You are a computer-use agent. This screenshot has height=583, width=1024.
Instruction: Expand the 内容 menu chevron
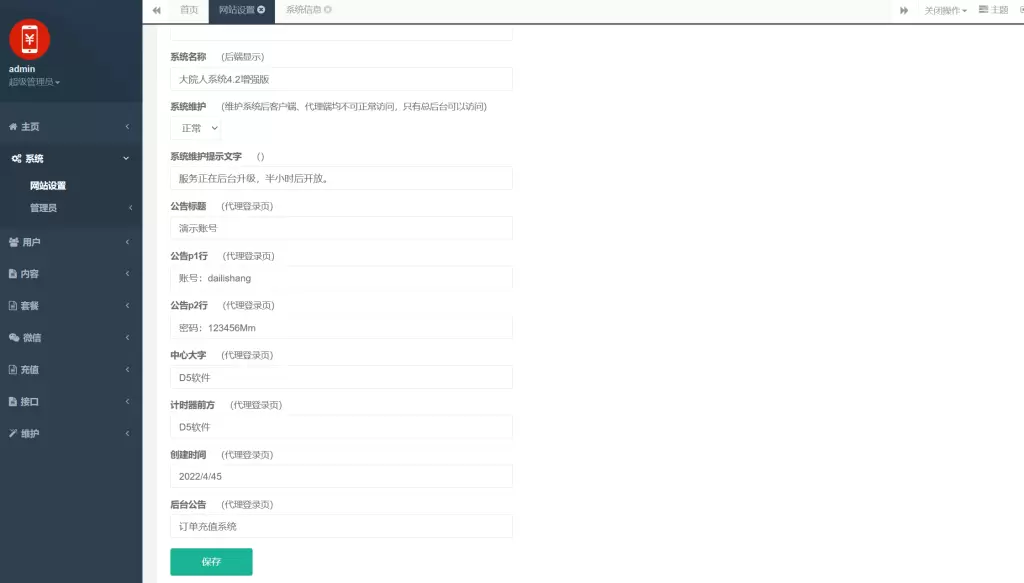[x=127, y=274]
